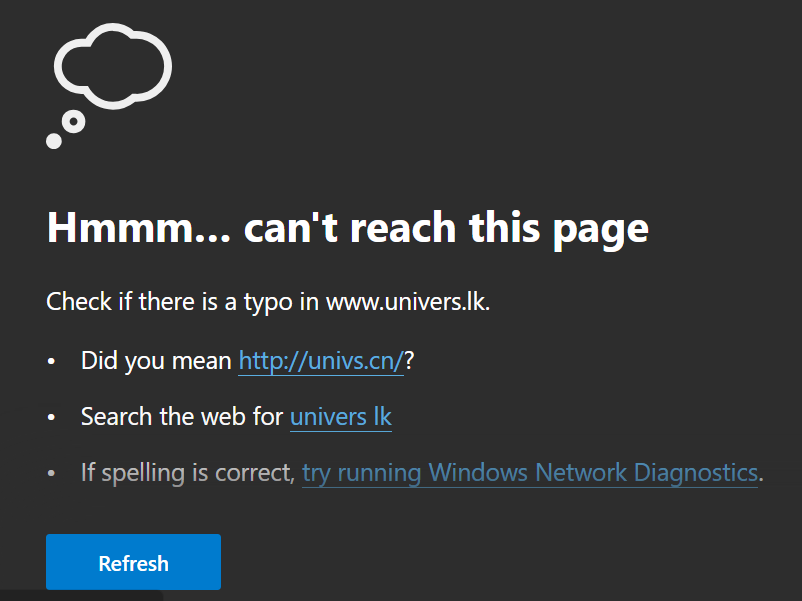This screenshot has width=802, height=601.
Task: Click the bullet before "Search the web for"
Action: (51, 417)
